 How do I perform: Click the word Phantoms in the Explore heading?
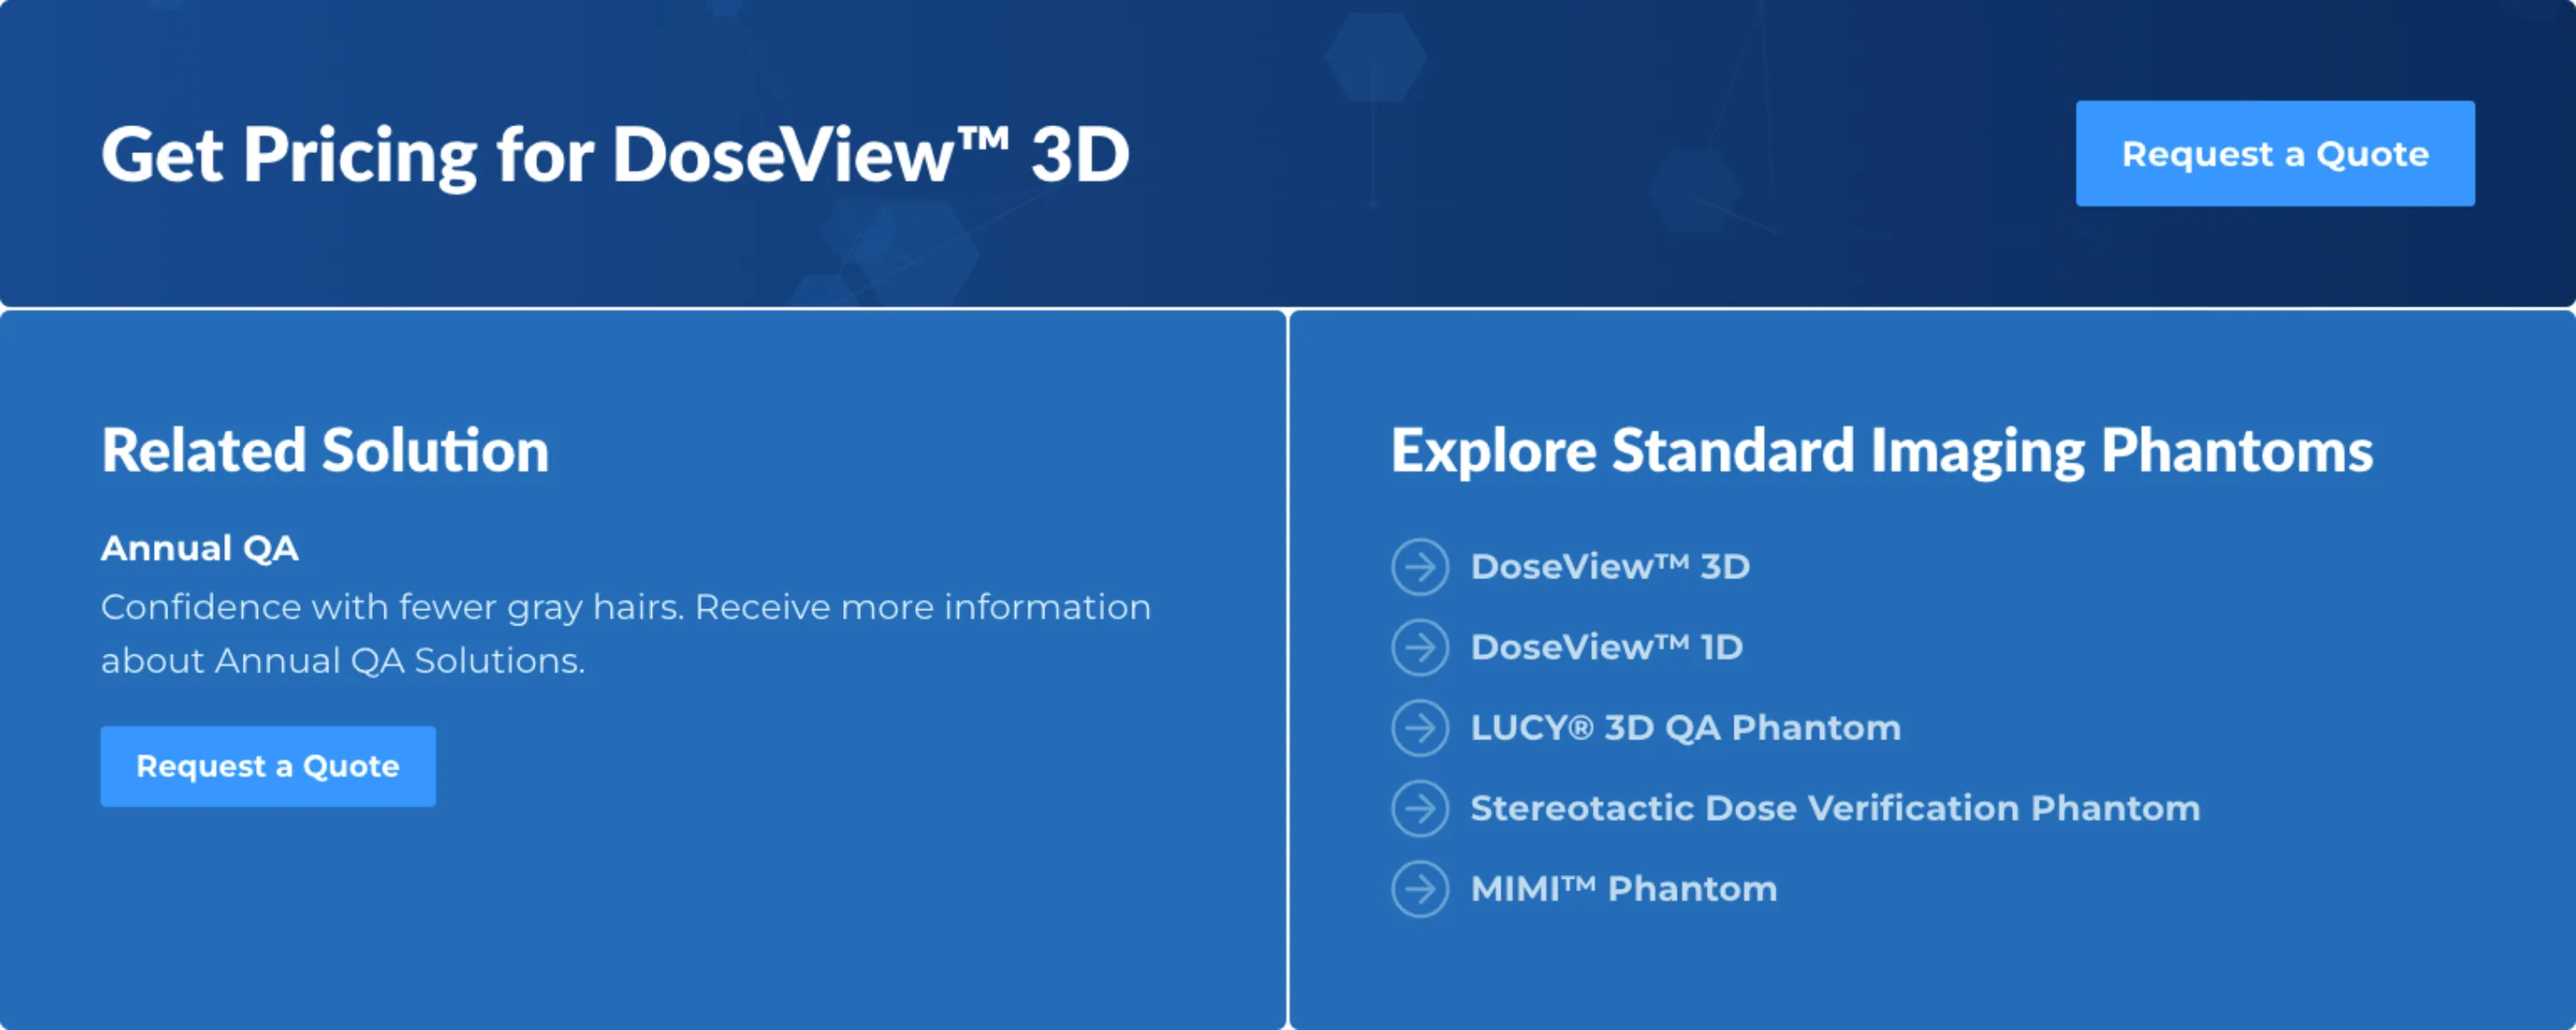point(2236,451)
